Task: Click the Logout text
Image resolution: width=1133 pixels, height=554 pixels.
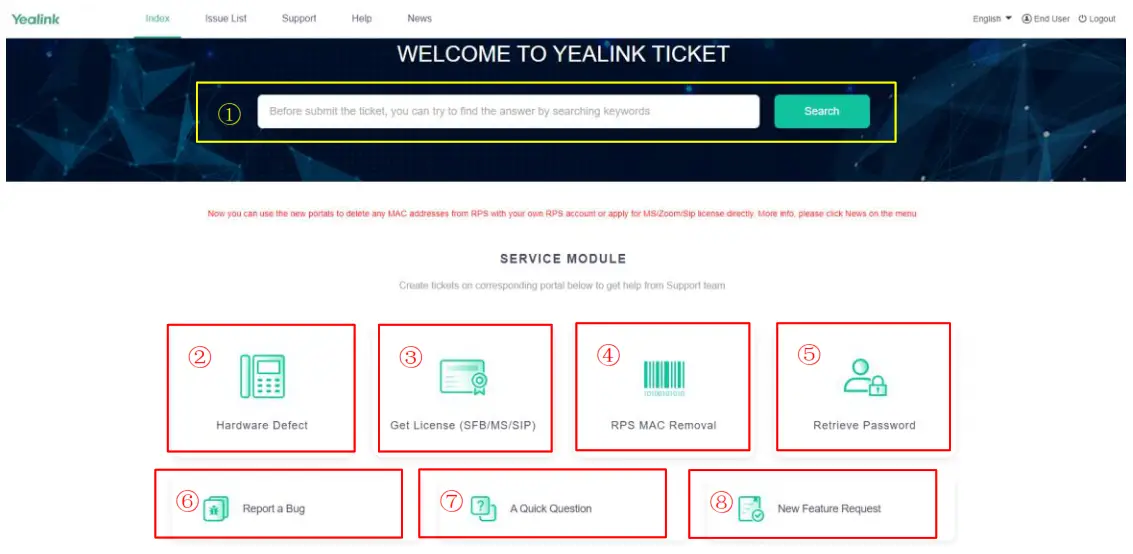Action: point(1103,19)
